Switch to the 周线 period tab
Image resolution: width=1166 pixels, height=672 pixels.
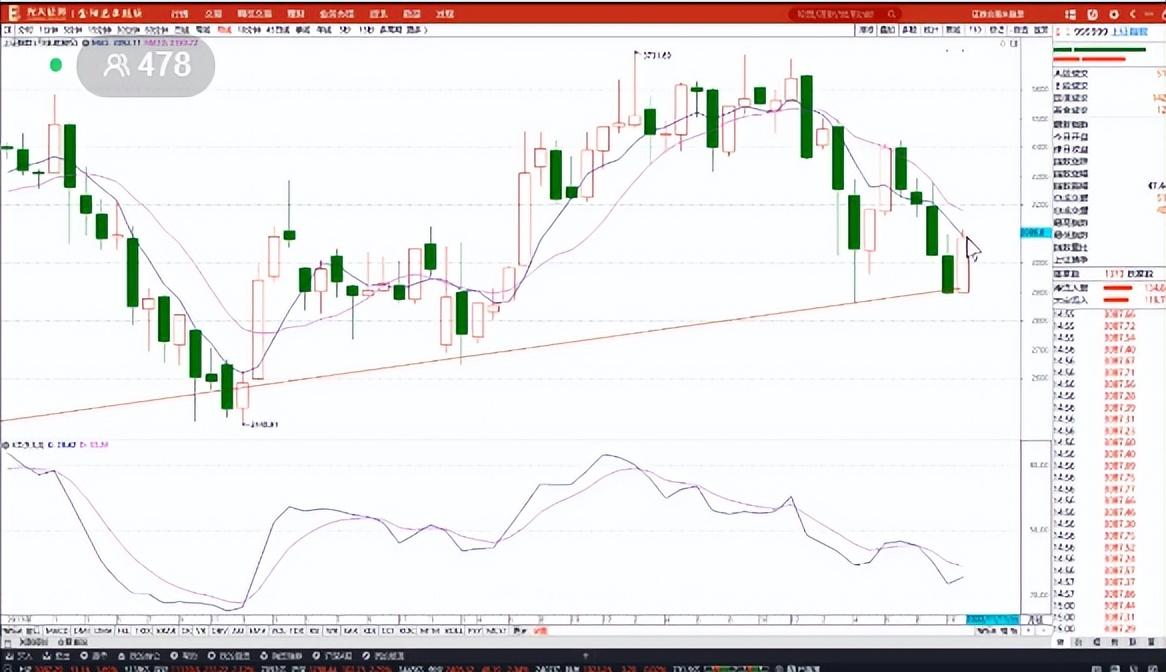pyautogui.click(x=203, y=30)
